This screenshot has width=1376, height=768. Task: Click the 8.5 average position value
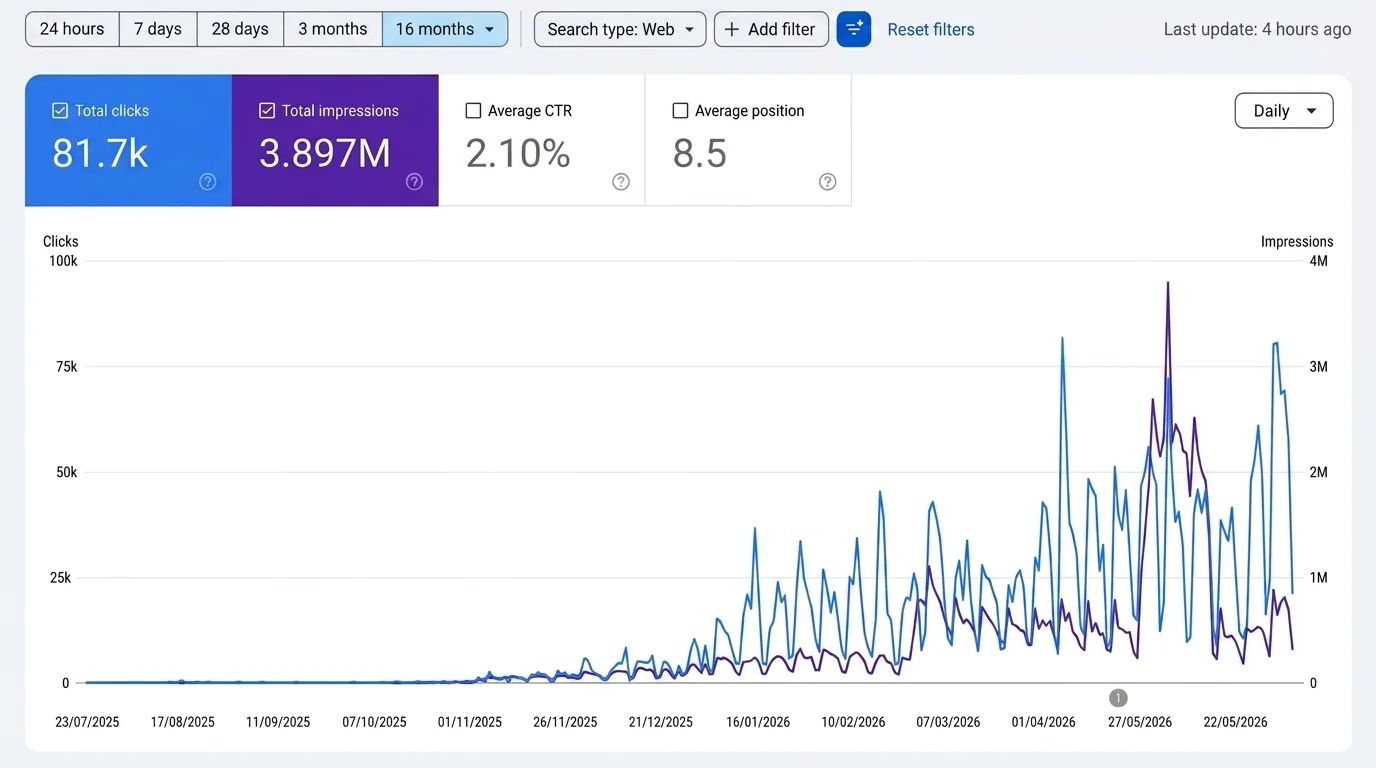[x=700, y=153]
